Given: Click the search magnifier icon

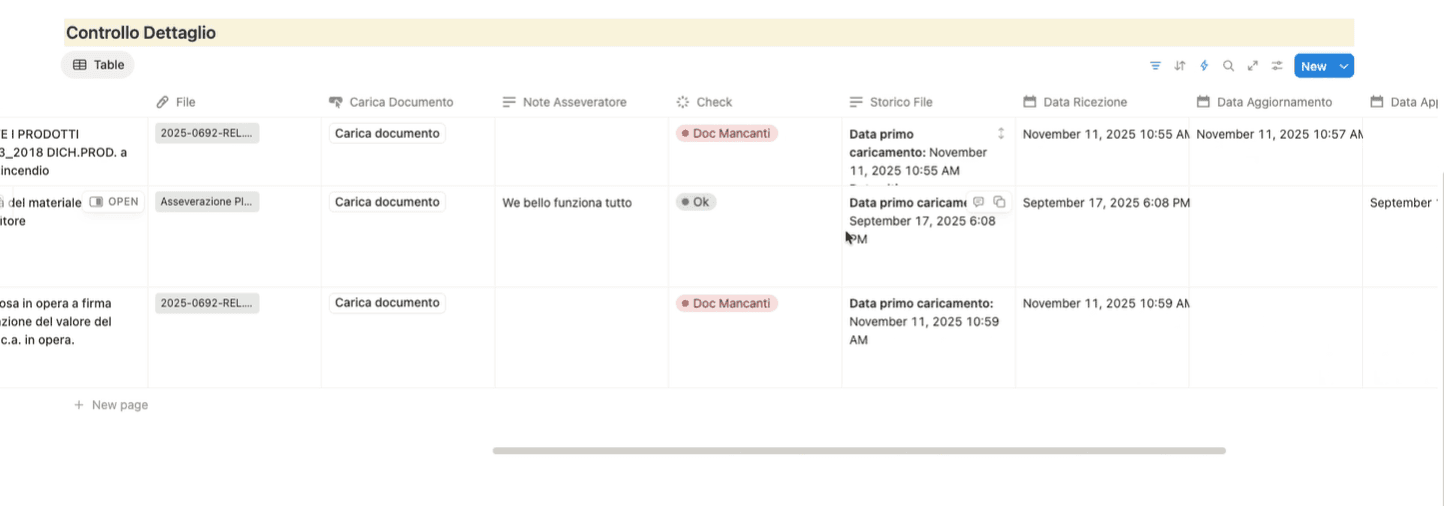Looking at the screenshot, I should (1228, 66).
